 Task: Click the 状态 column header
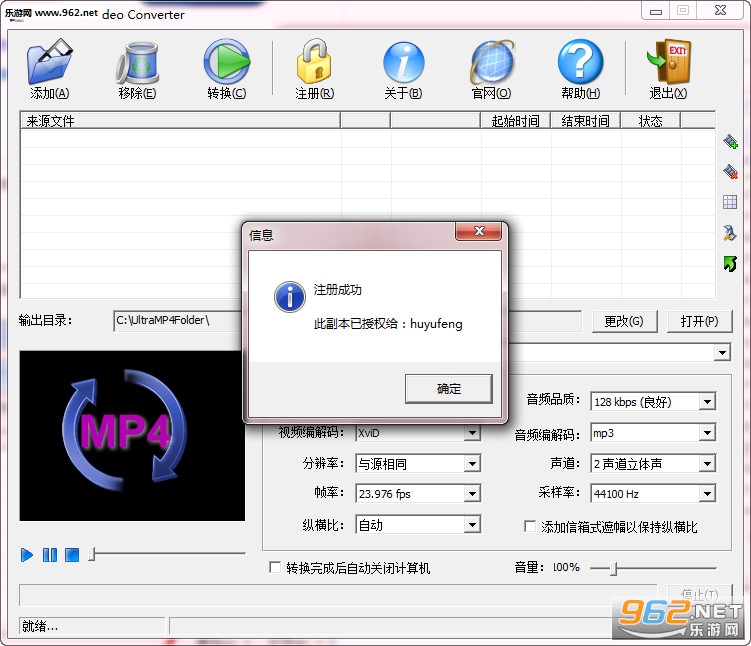pyautogui.click(x=650, y=121)
